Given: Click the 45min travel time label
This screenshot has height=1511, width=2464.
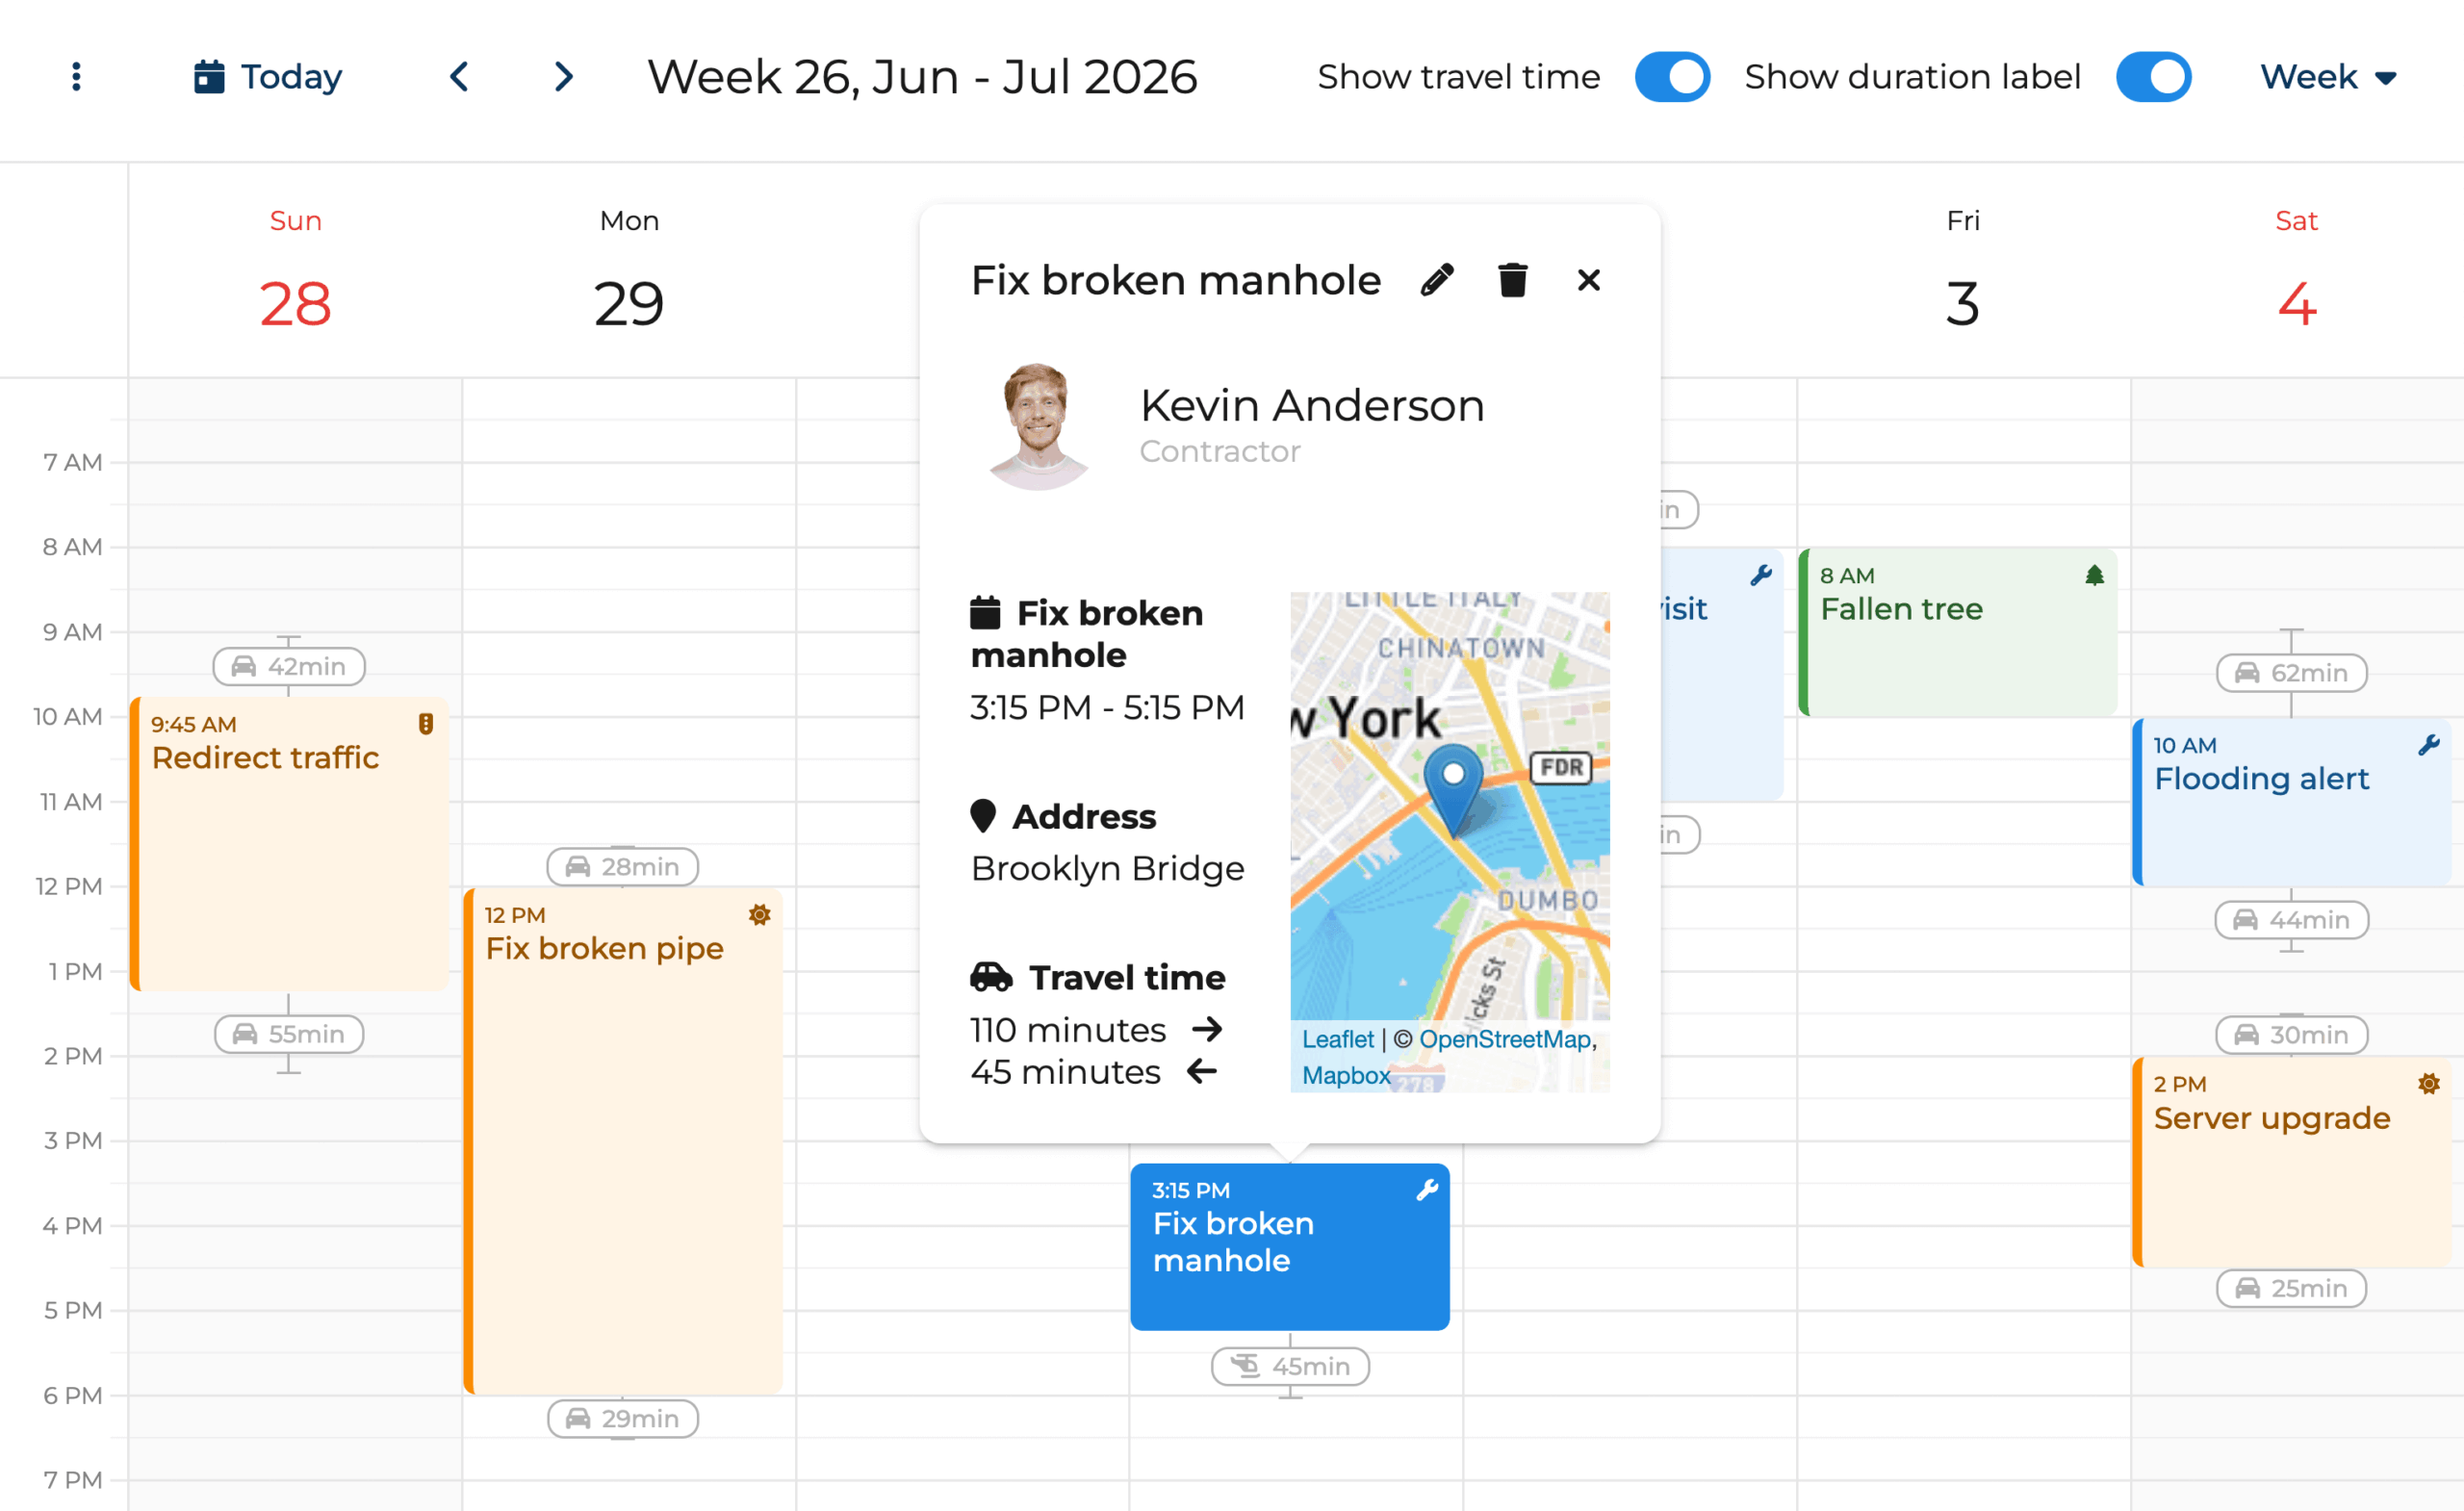Looking at the screenshot, I should tap(1290, 1366).
